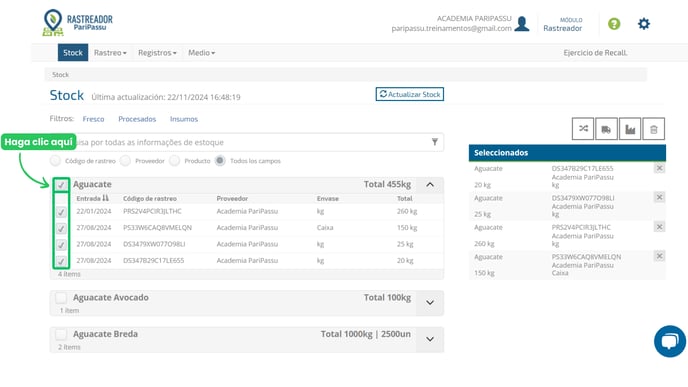Screen dimensions: 688x387
Task: Click tracking code PS33W6CAQ8VMELQN in table
Action: click(158, 228)
